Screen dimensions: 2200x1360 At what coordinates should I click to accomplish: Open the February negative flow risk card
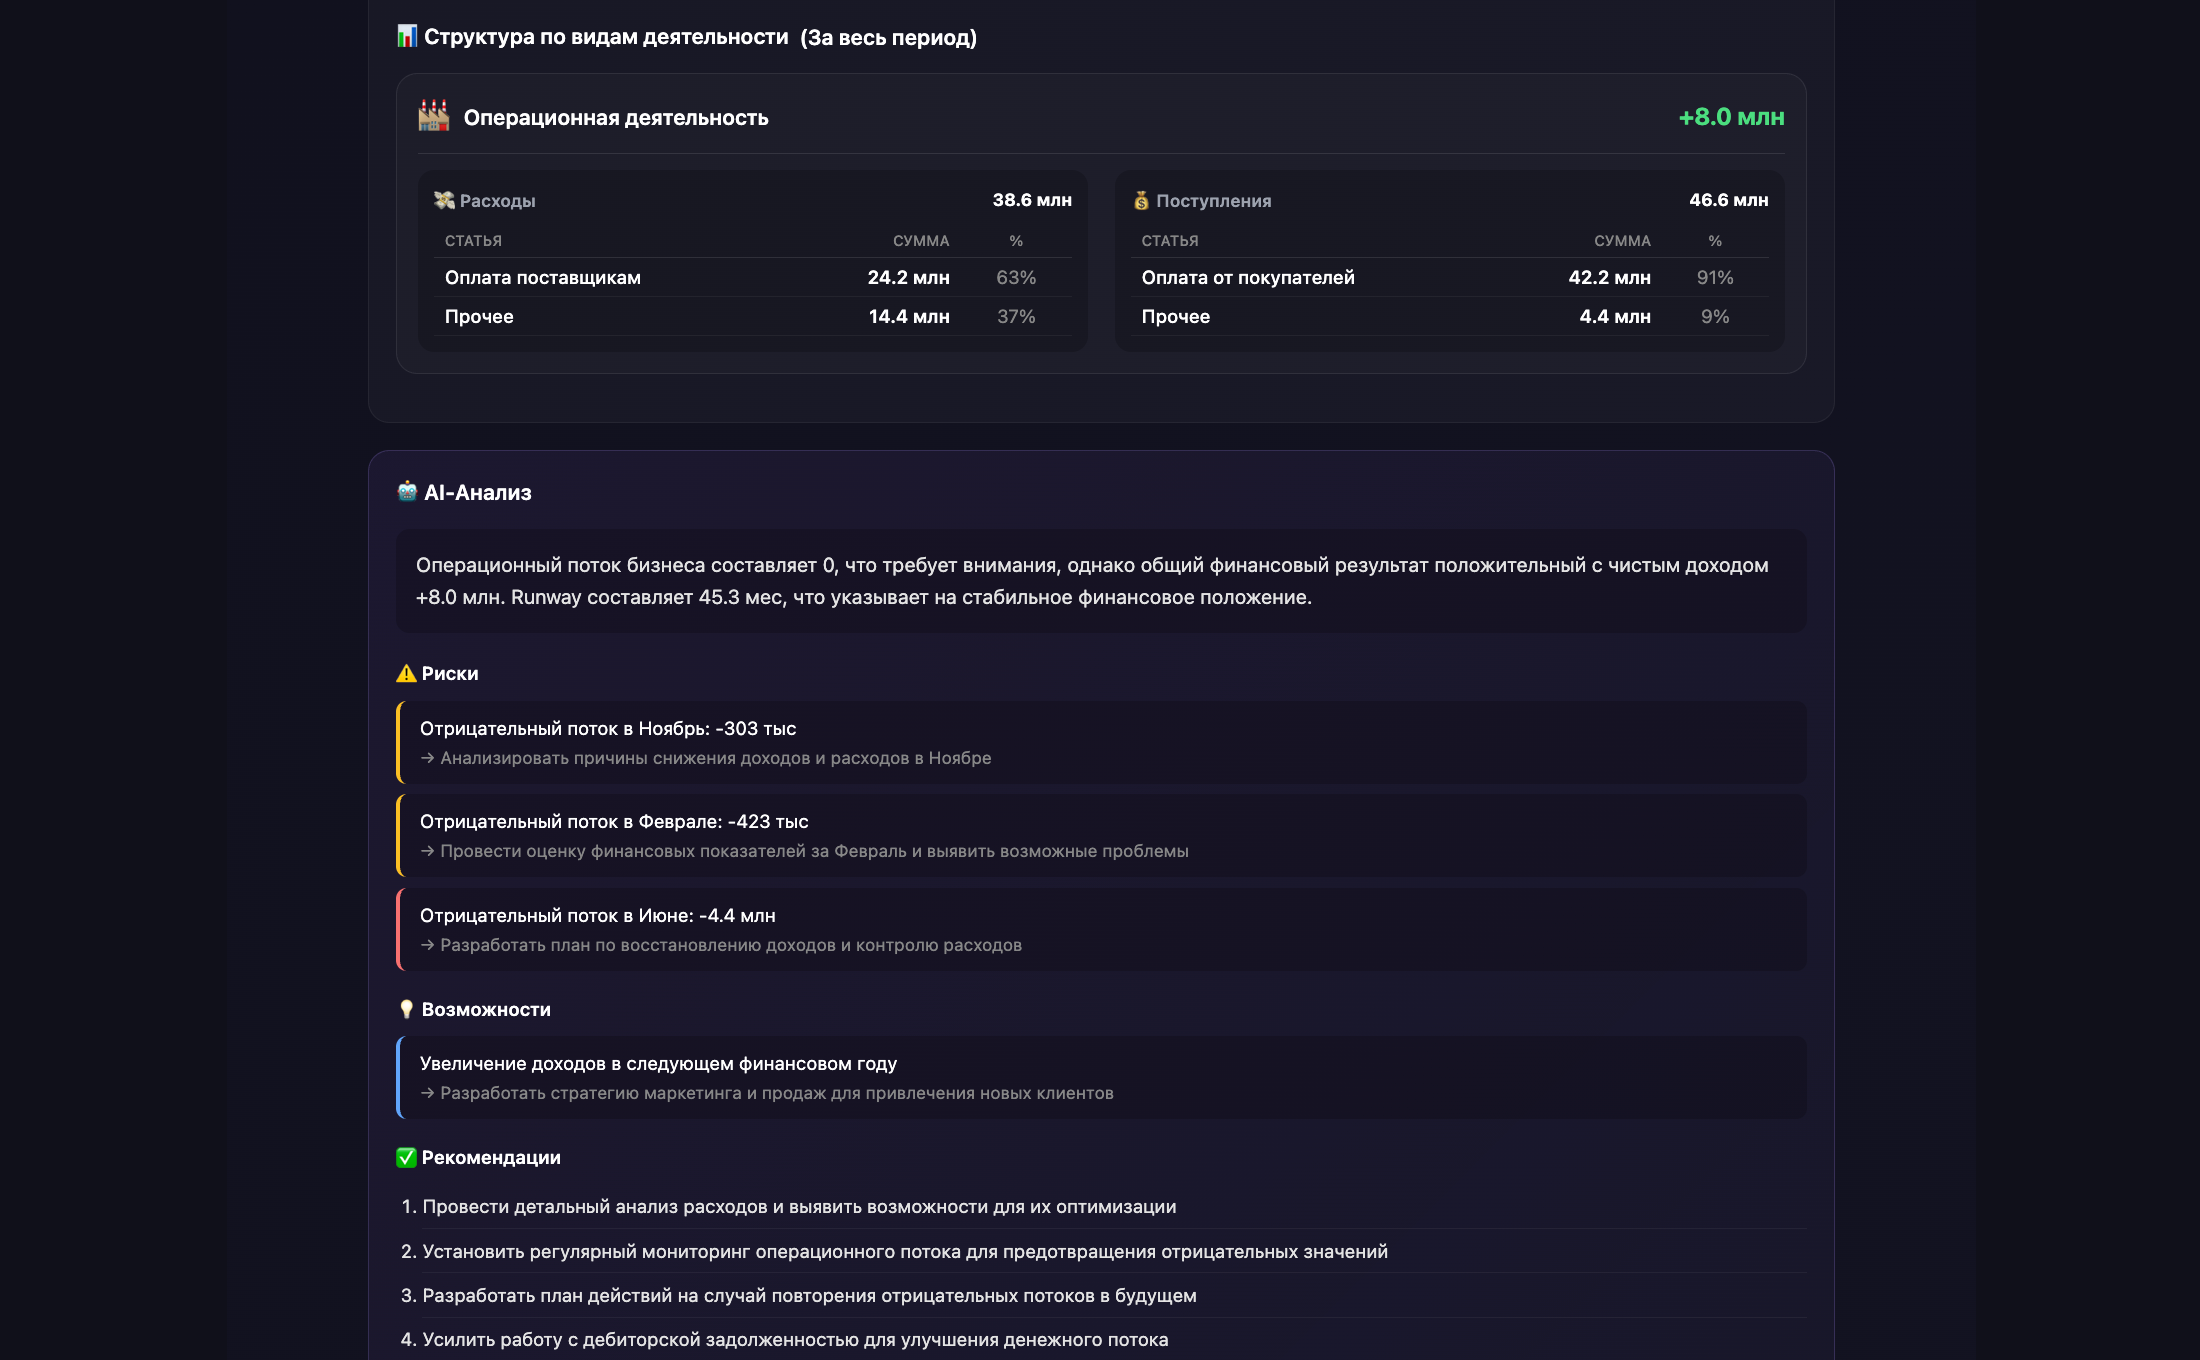[1101, 836]
